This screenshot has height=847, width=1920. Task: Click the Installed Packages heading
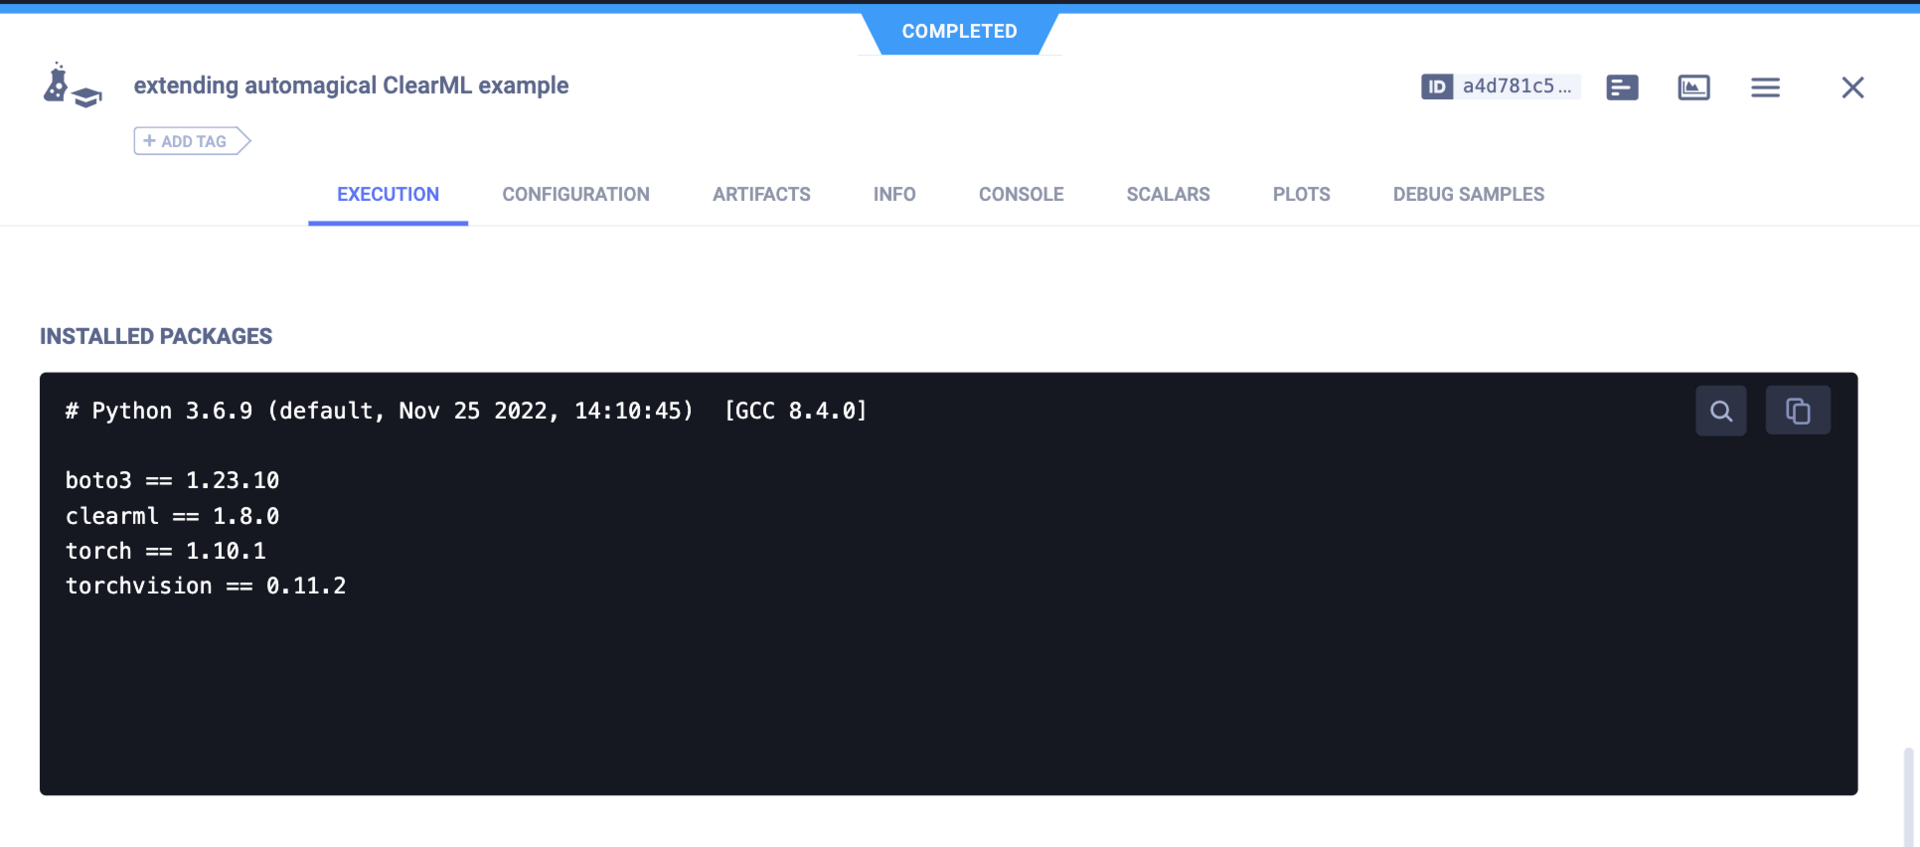[156, 337]
